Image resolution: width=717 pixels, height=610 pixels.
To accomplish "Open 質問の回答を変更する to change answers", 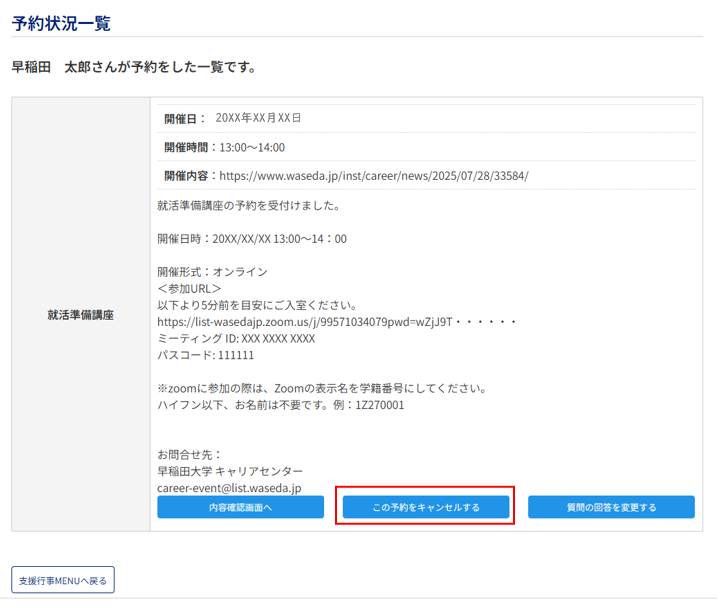I will tap(612, 507).
